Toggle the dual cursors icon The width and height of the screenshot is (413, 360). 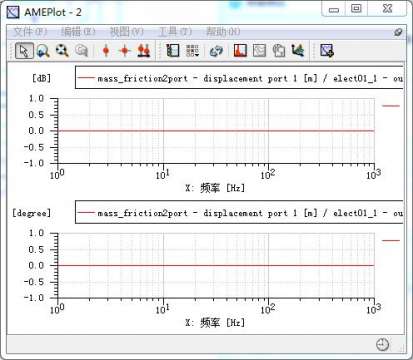pos(144,51)
